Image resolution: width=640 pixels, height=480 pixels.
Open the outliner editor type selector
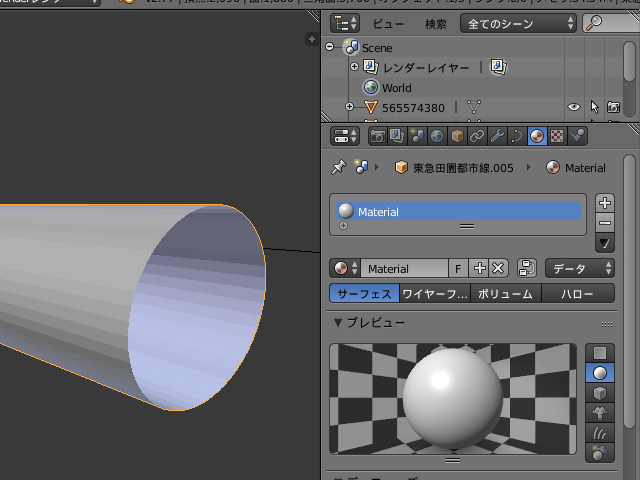click(345, 23)
